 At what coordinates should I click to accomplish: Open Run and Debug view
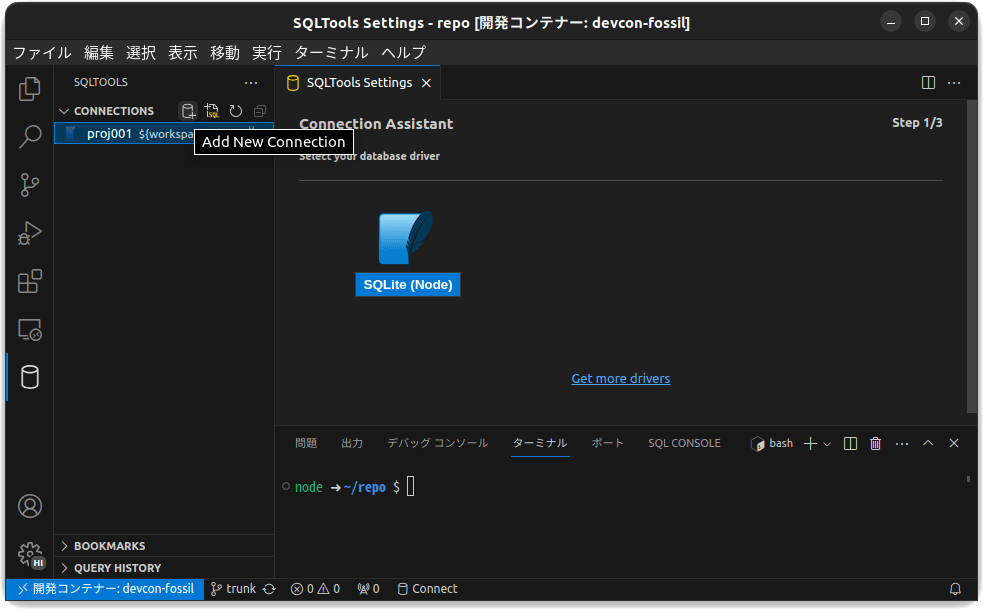(x=29, y=233)
